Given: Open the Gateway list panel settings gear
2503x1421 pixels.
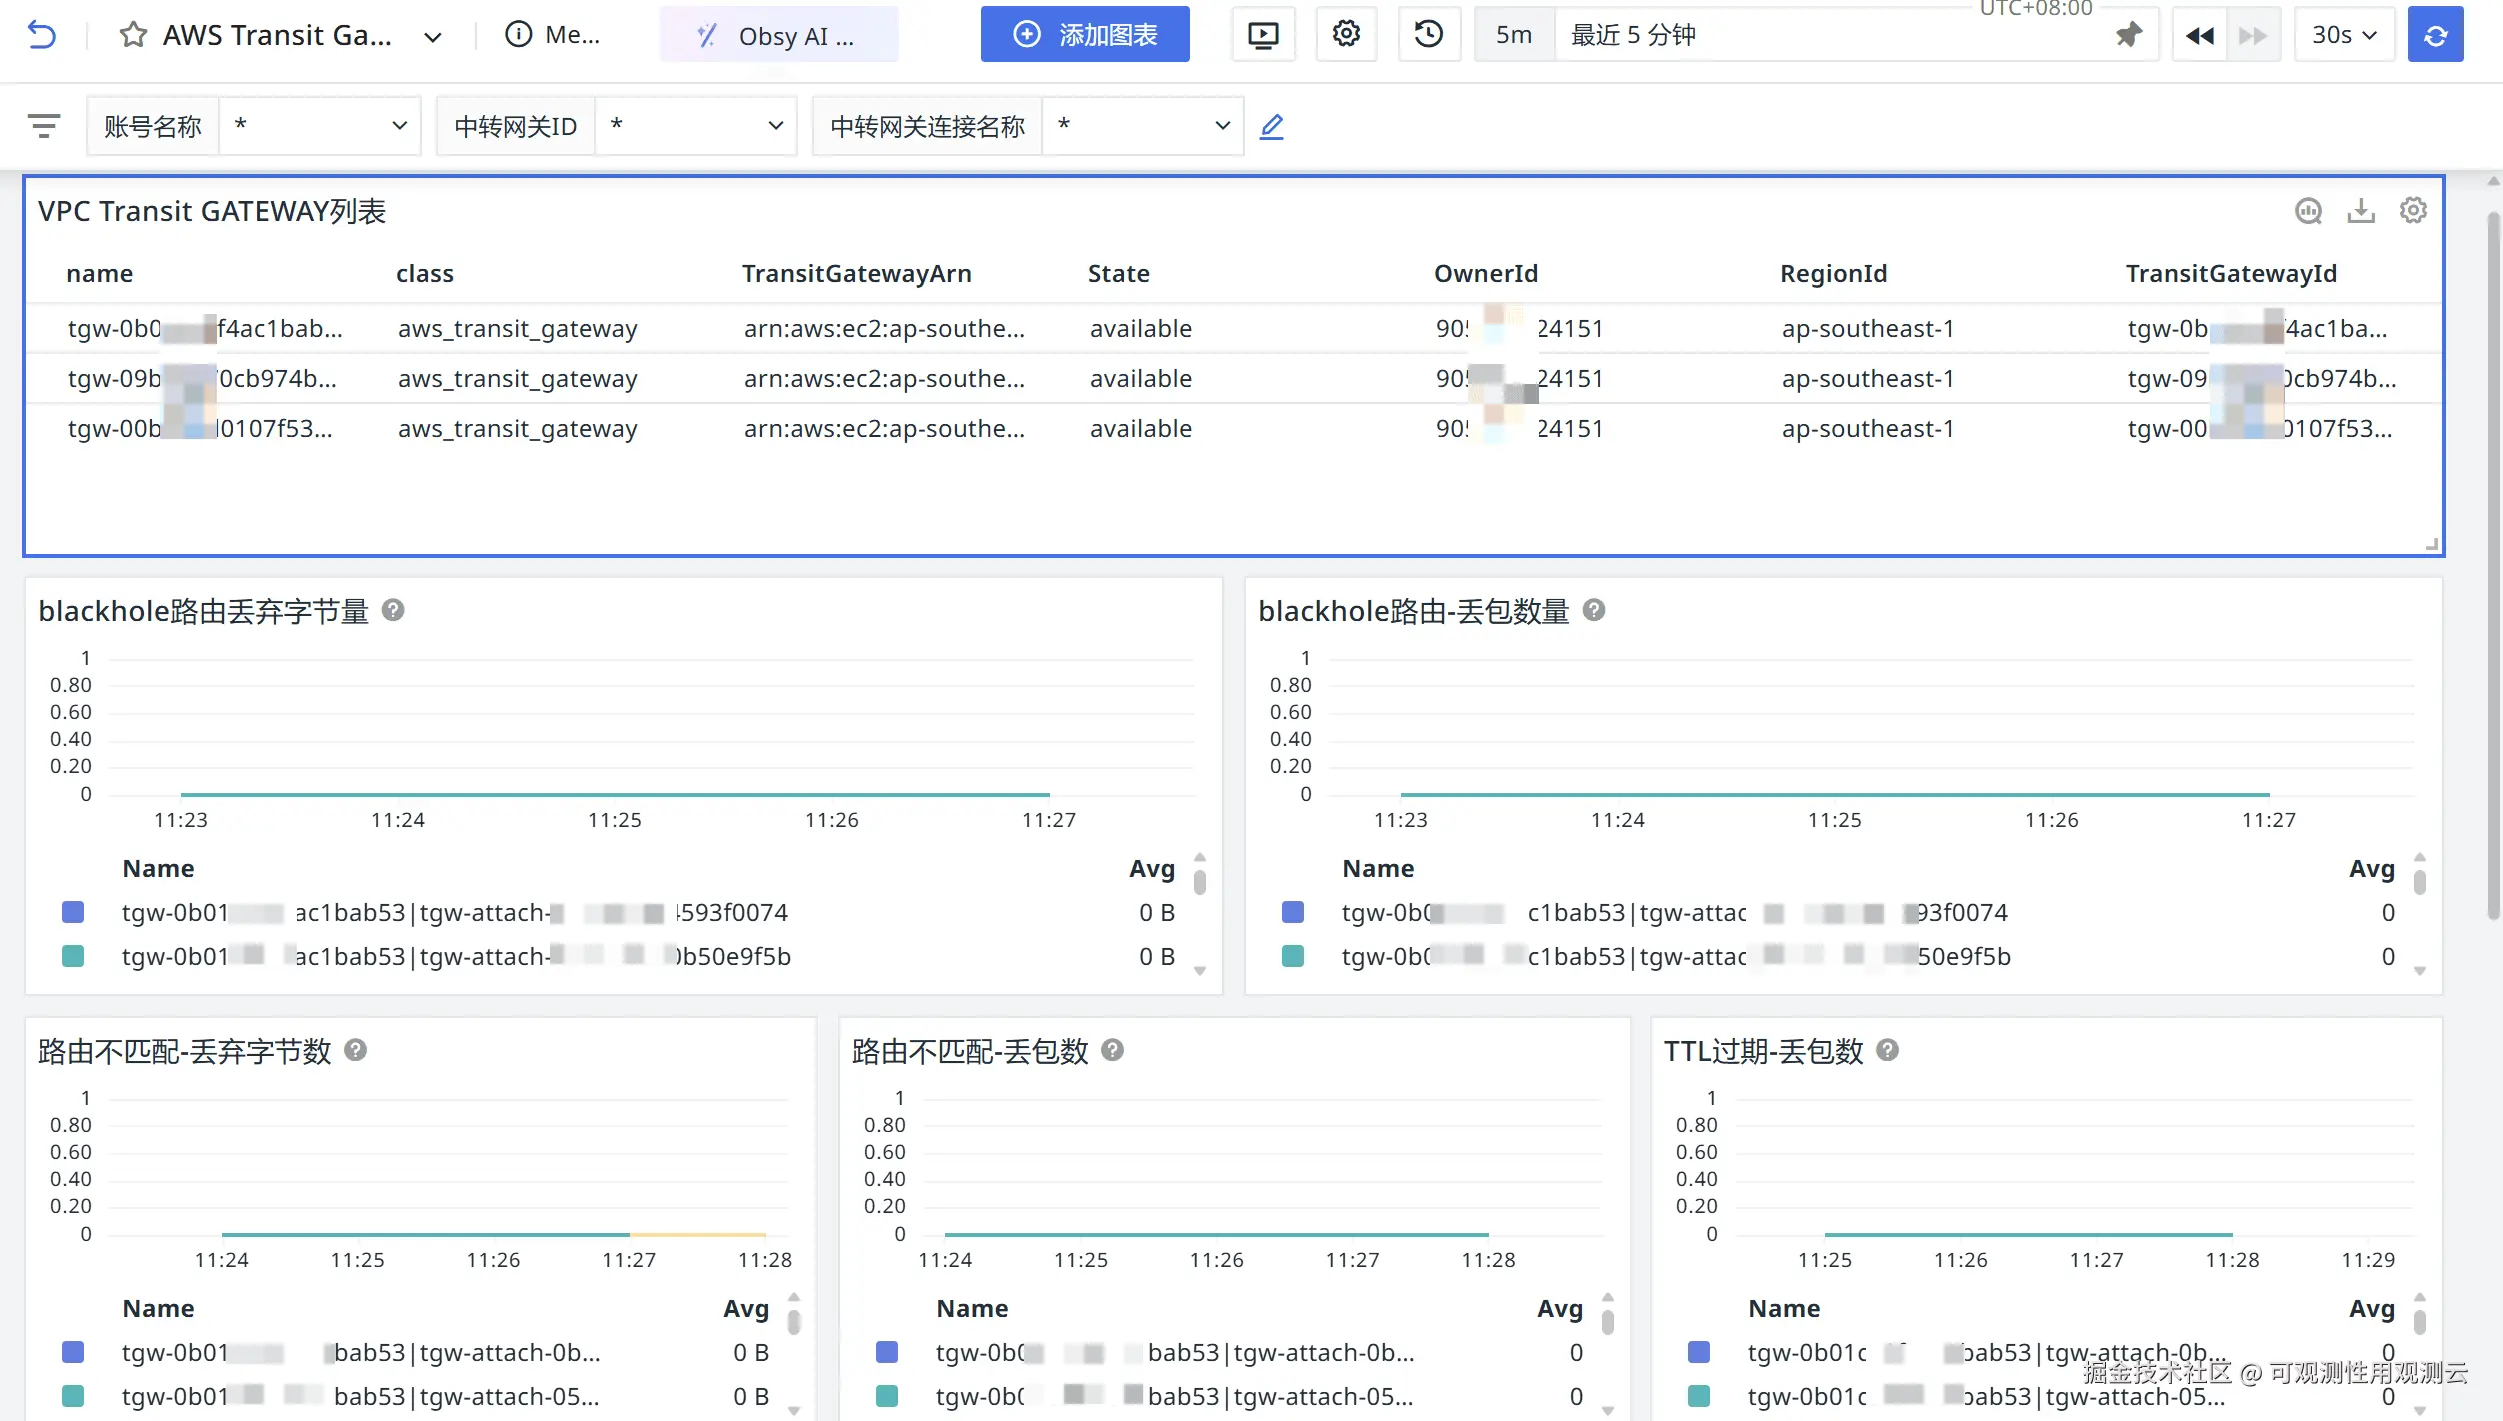Looking at the screenshot, I should (x=2413, y=210).
